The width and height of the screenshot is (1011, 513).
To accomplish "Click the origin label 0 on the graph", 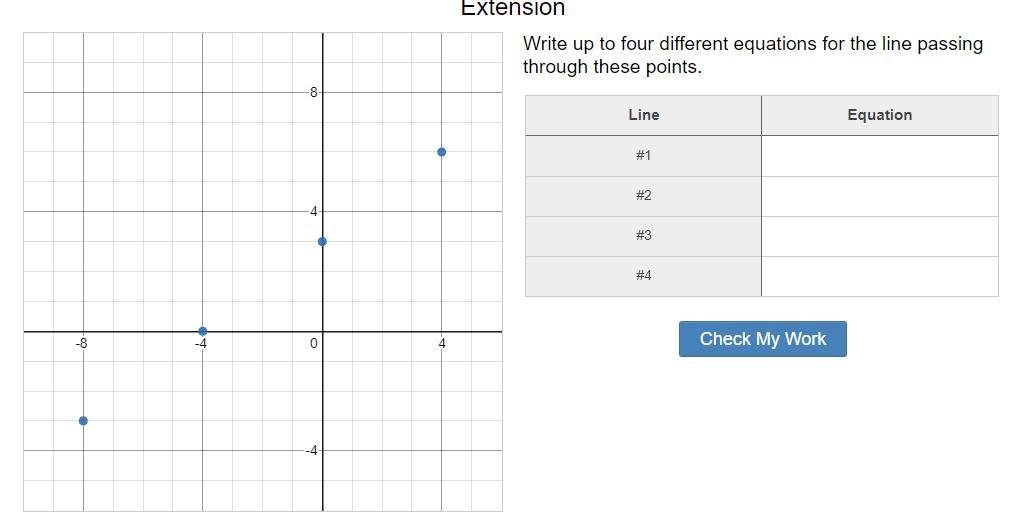I will pyautogui.click(x=313, y=344).
